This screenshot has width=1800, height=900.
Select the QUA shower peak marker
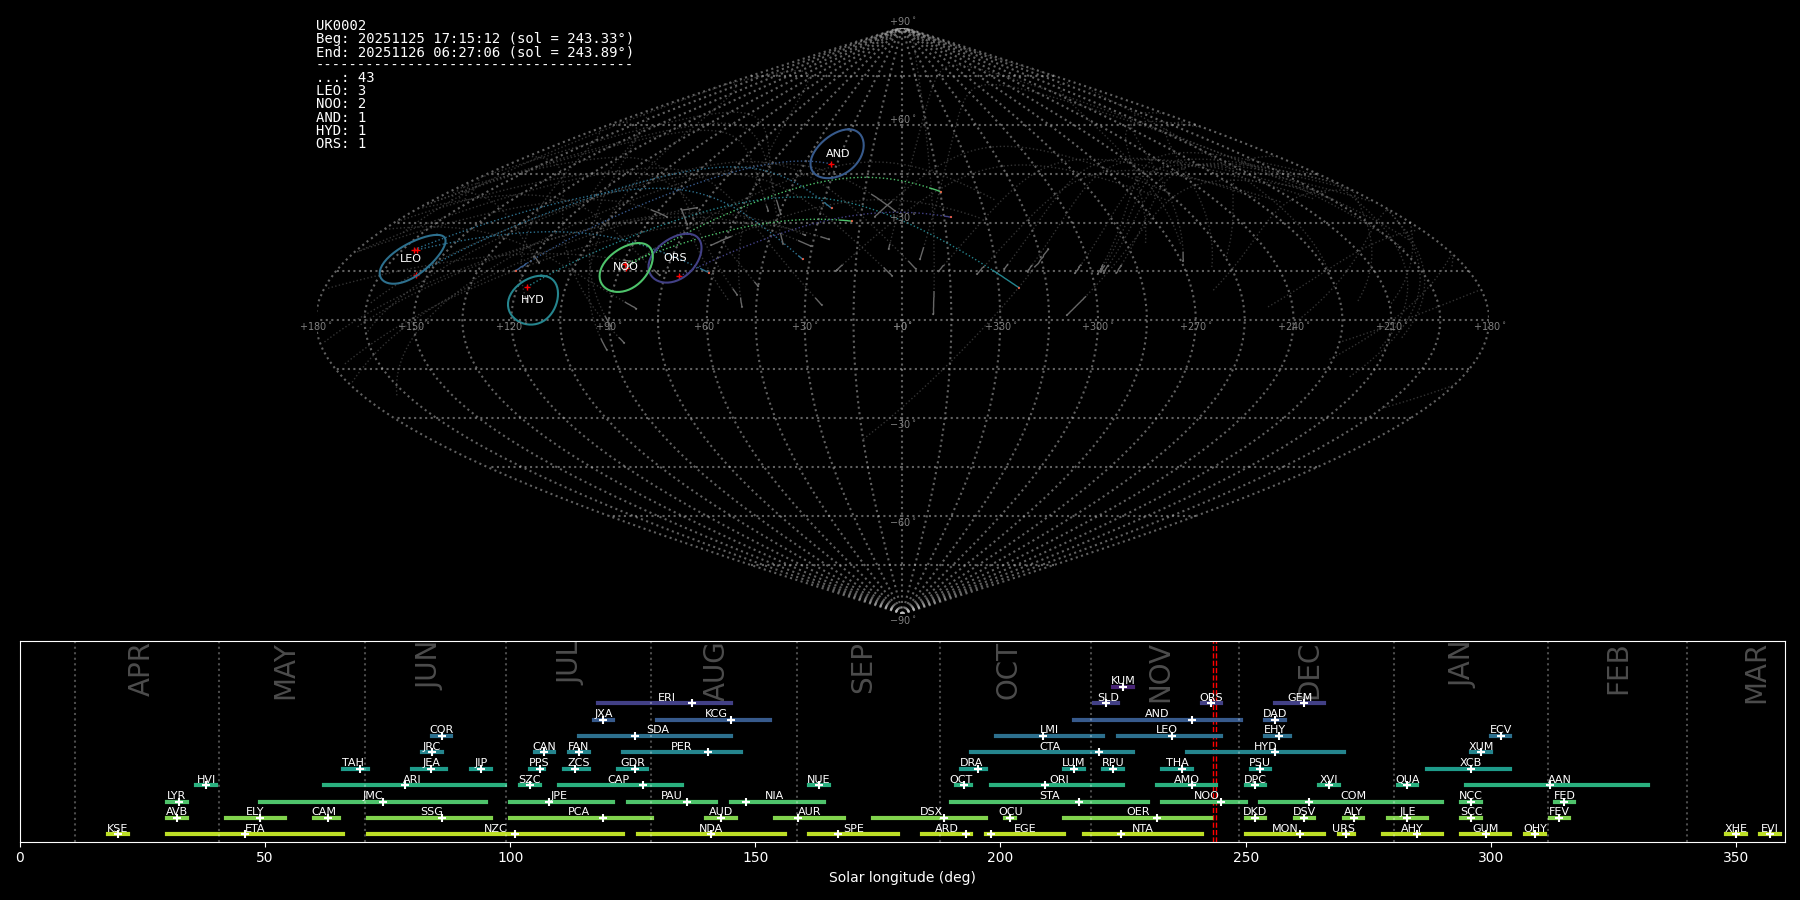point(1406,786)
